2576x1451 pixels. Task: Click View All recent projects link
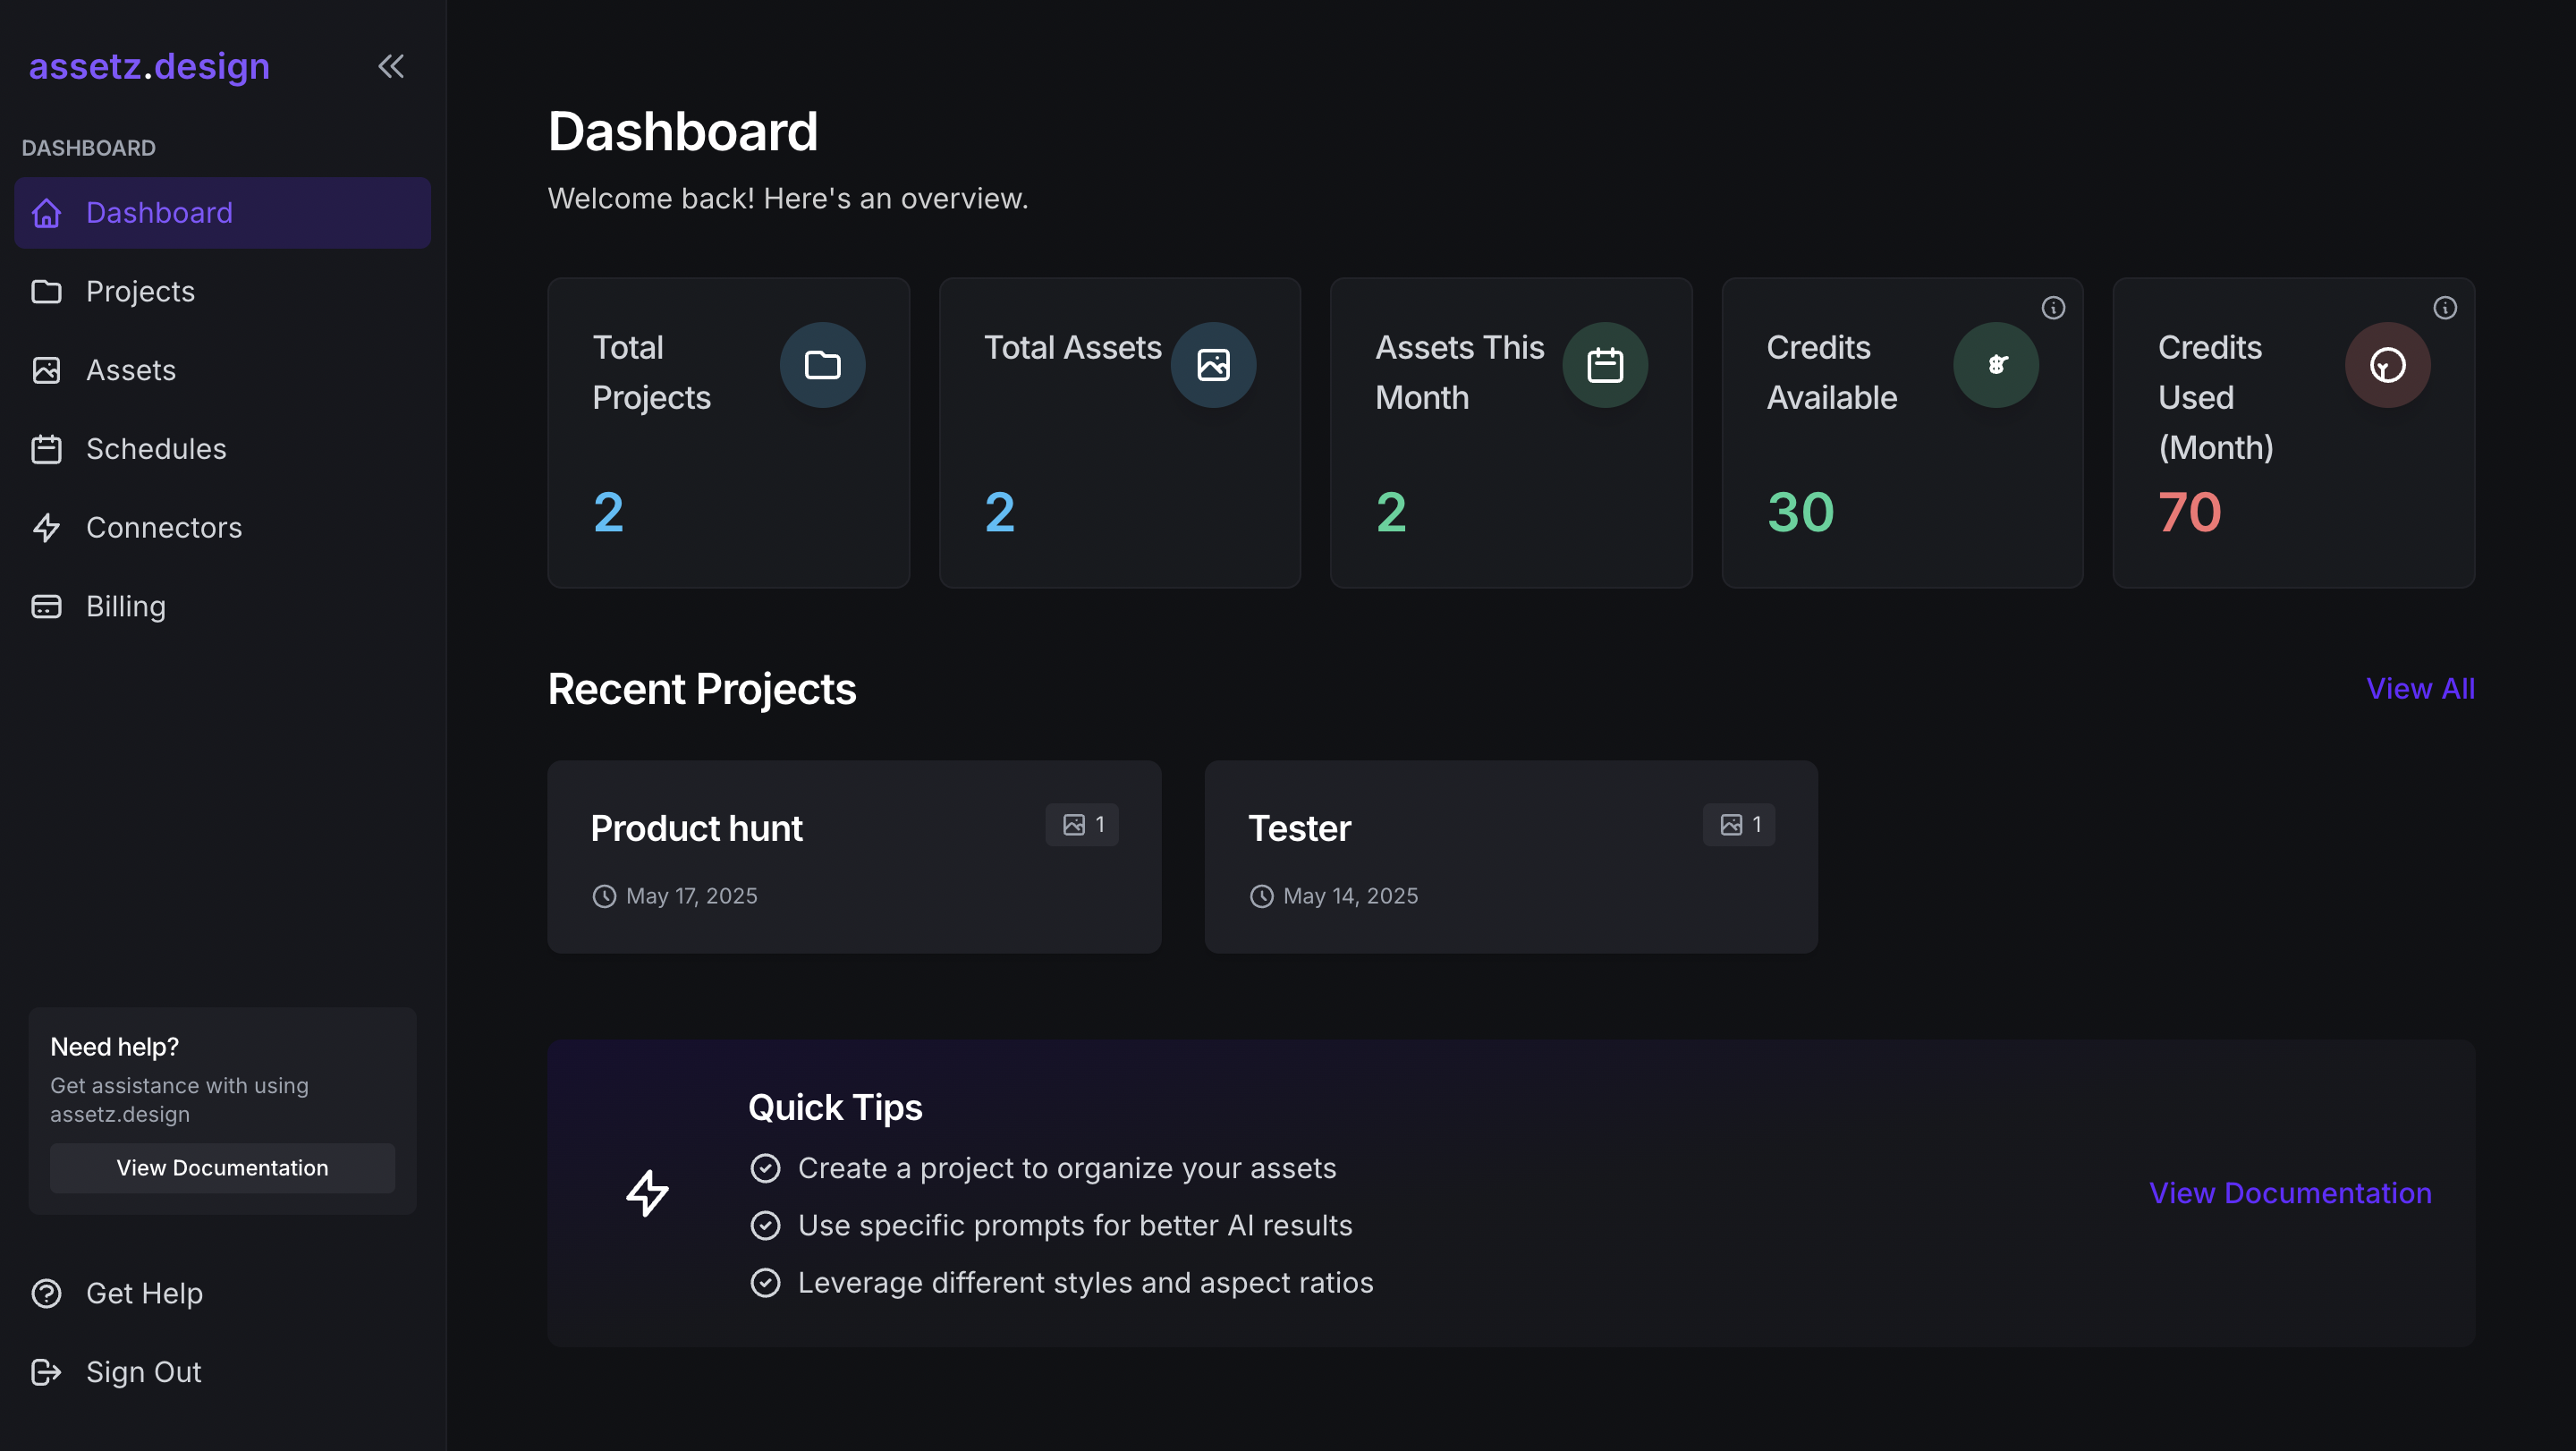[x=2420, y=688]
